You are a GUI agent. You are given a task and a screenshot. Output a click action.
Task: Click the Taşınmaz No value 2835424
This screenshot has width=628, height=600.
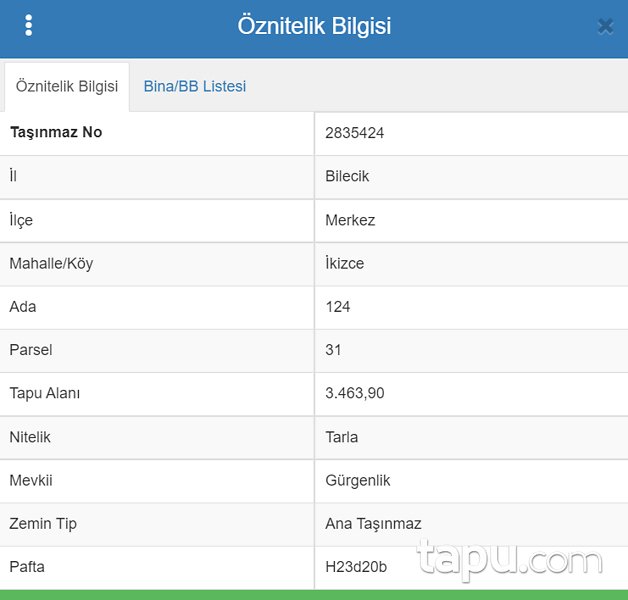(354, 133)
